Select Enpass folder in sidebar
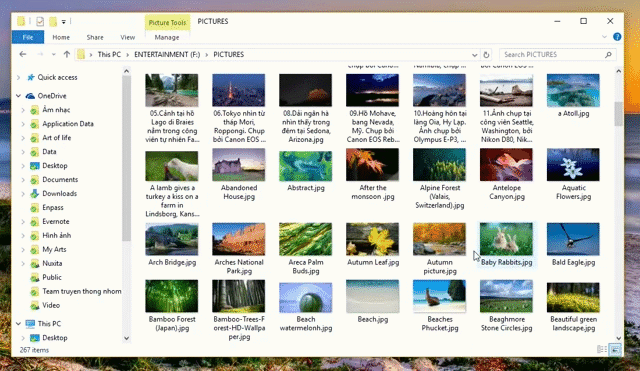The width and height of the screenshot is (640, 371). click(x=53, y=207)
